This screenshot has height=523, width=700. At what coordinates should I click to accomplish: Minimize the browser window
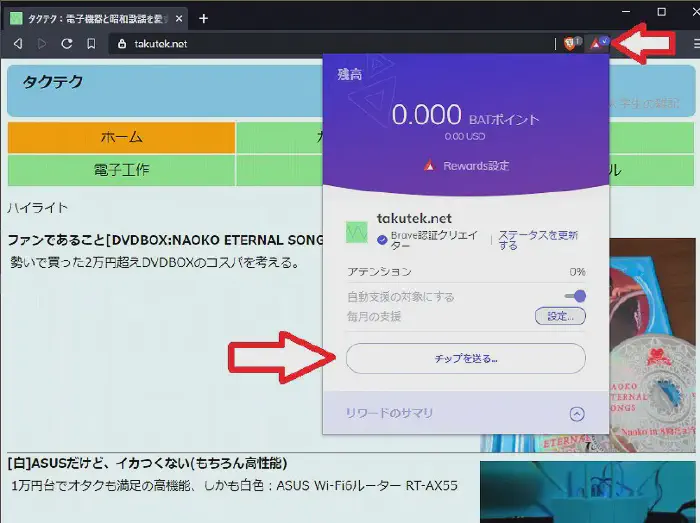626,12
